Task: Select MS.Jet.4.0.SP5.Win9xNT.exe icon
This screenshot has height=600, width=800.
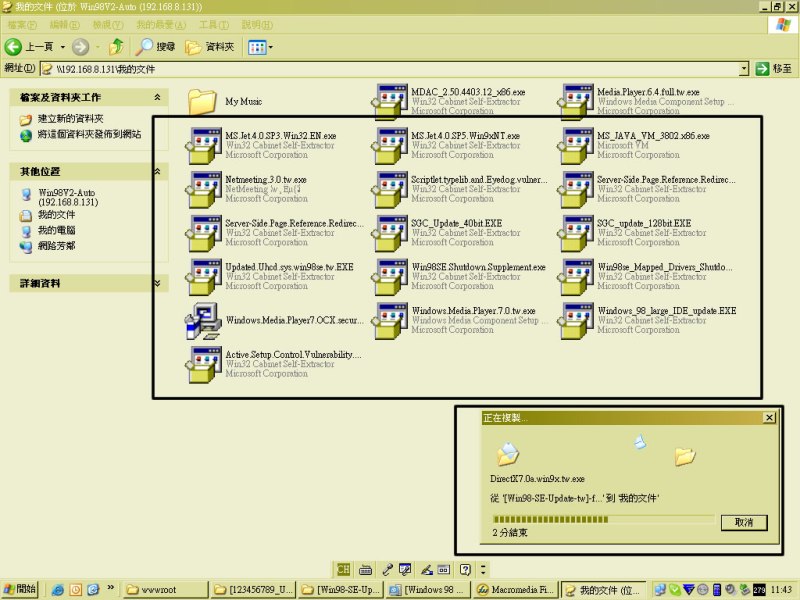Action: coord(390,145)
